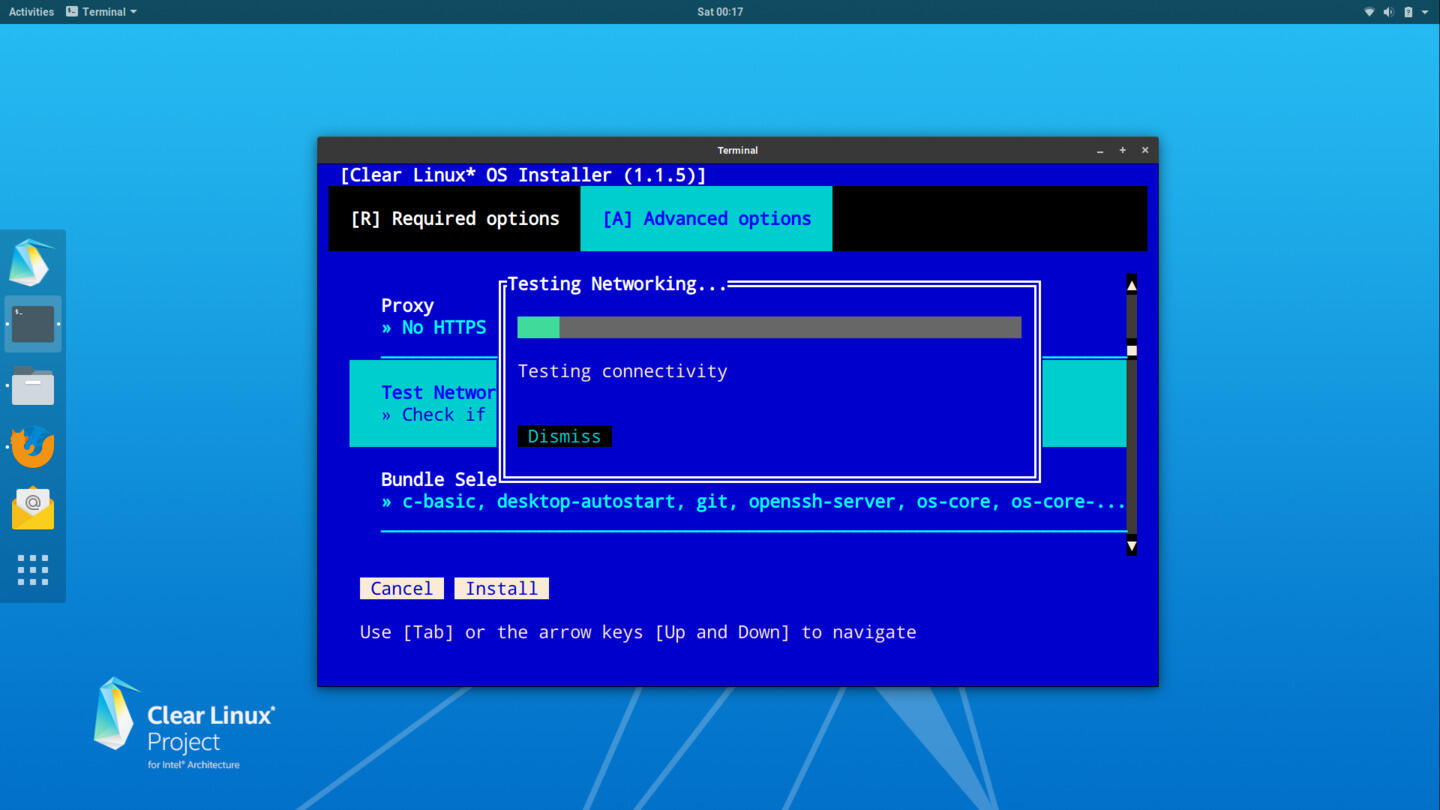
Task: Click the scrollbar down arrow
Action: (1131, 546)
